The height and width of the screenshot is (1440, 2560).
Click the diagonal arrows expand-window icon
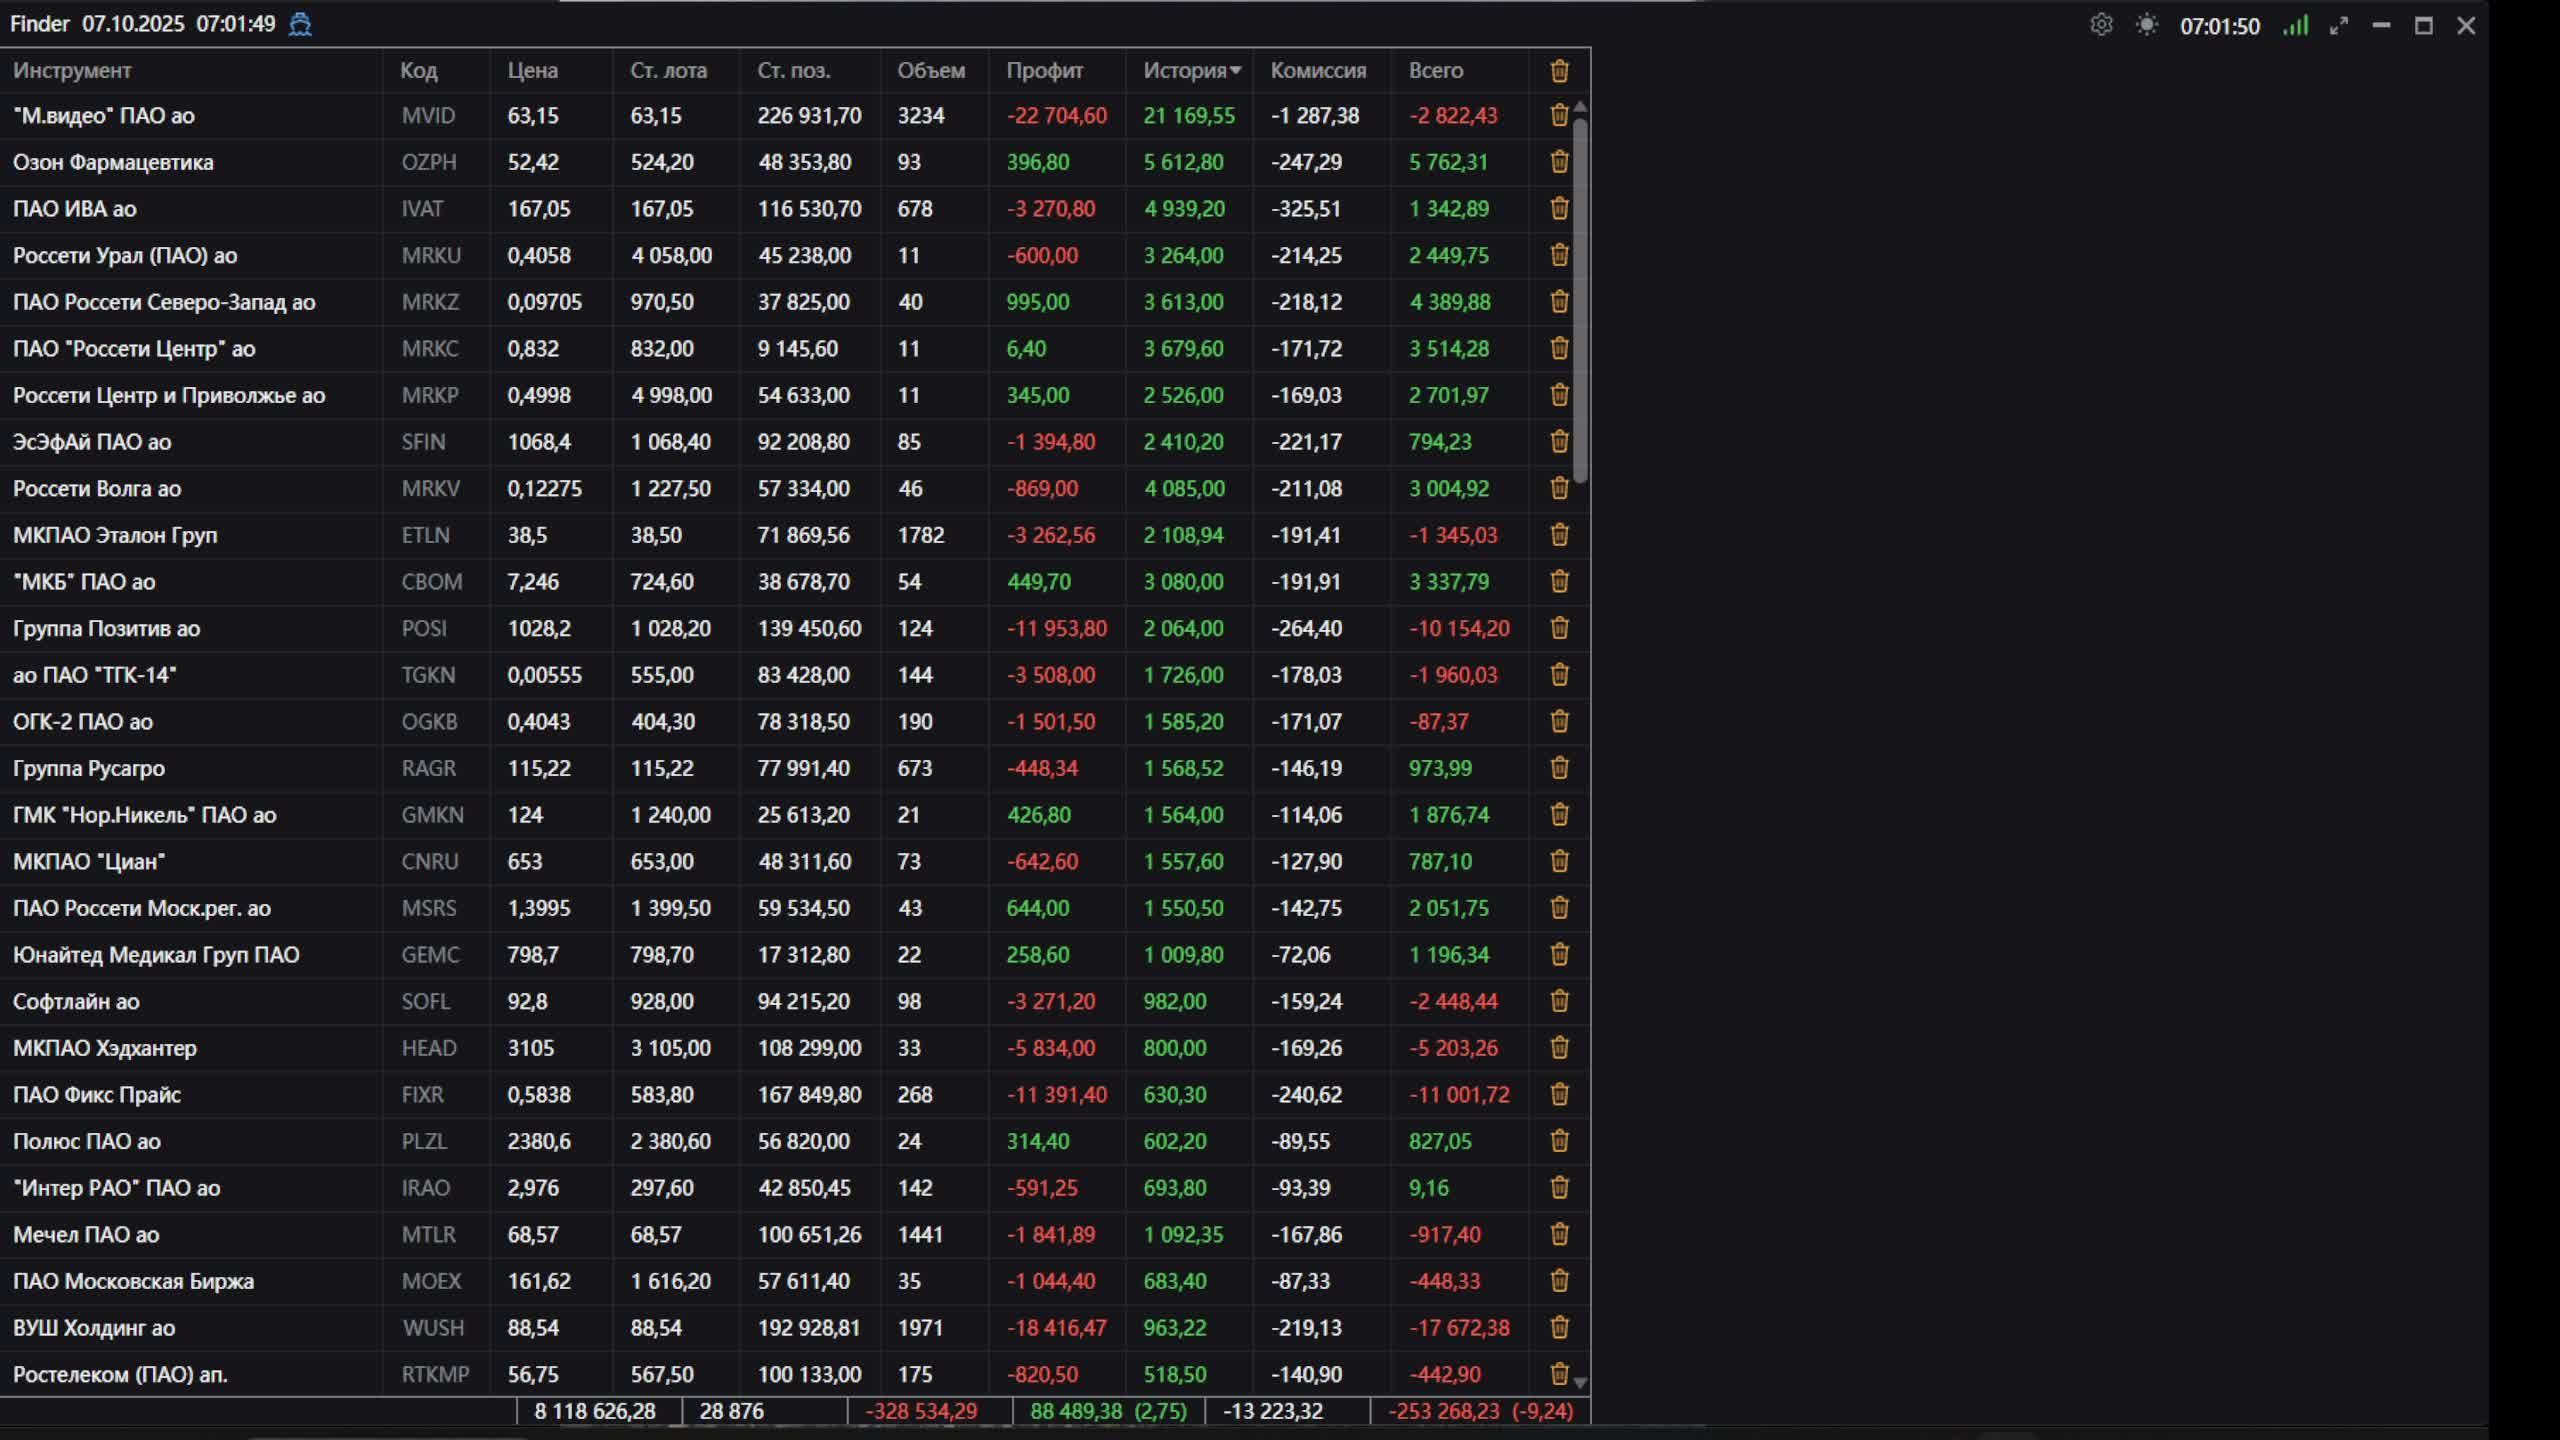[2338, 26]
